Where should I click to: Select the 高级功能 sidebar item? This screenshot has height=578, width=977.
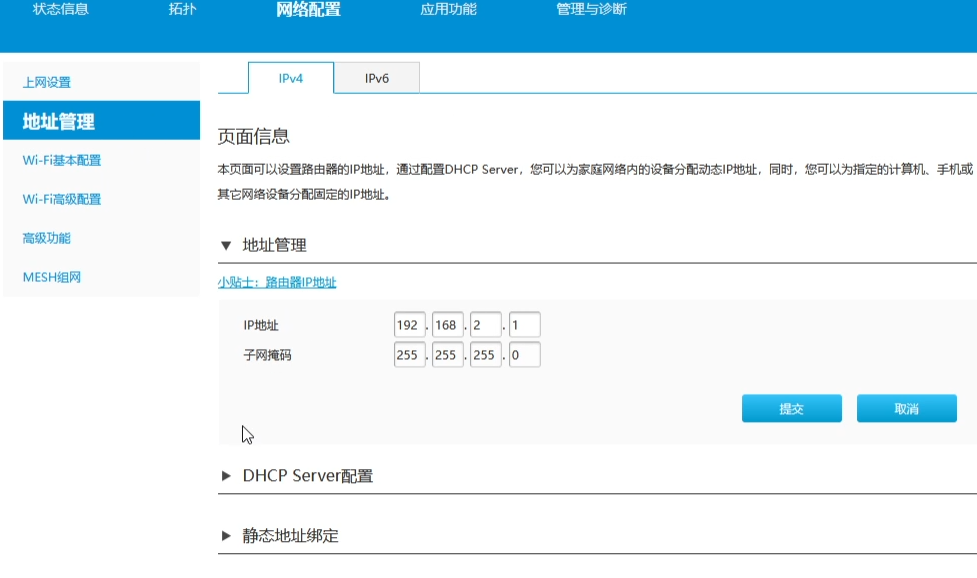click(45, 238)
